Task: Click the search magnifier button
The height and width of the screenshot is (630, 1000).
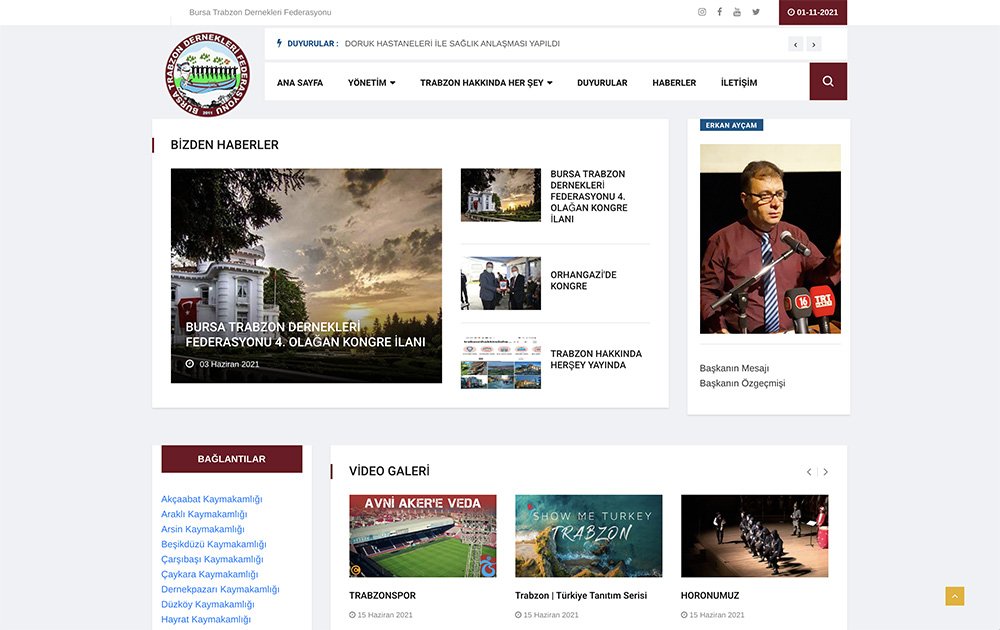Action: coord(828,82)
